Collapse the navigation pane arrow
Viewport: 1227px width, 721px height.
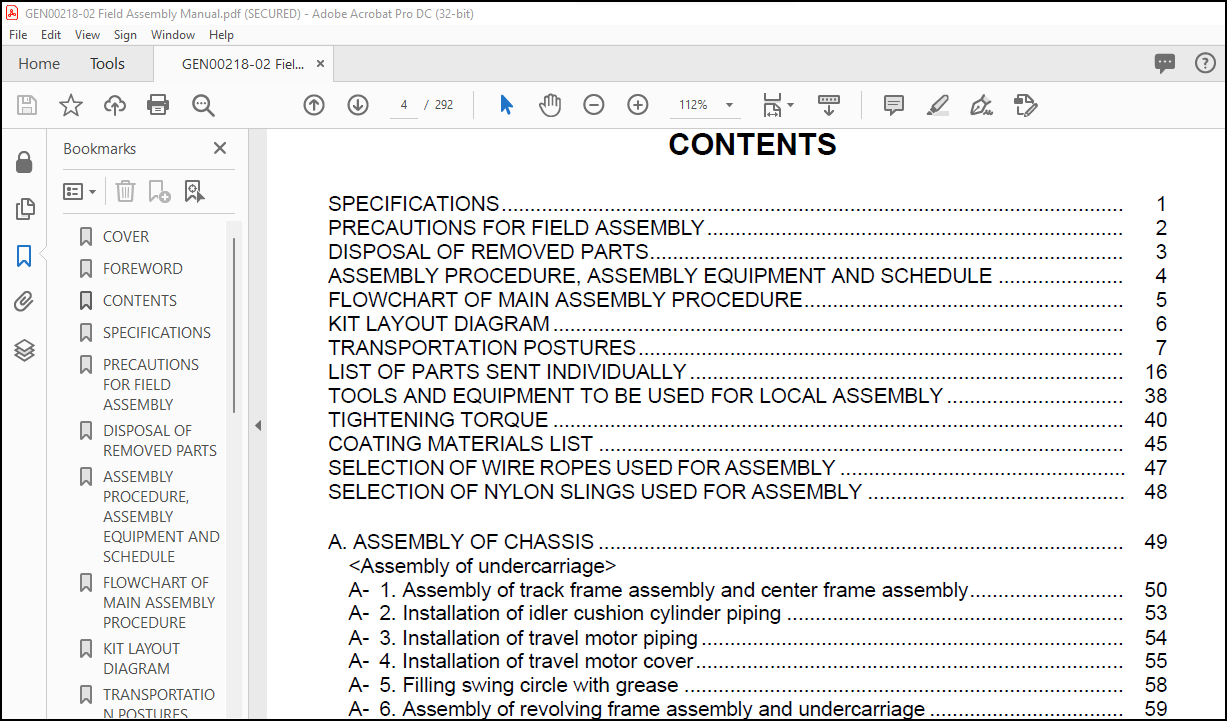tap(257, 425)
